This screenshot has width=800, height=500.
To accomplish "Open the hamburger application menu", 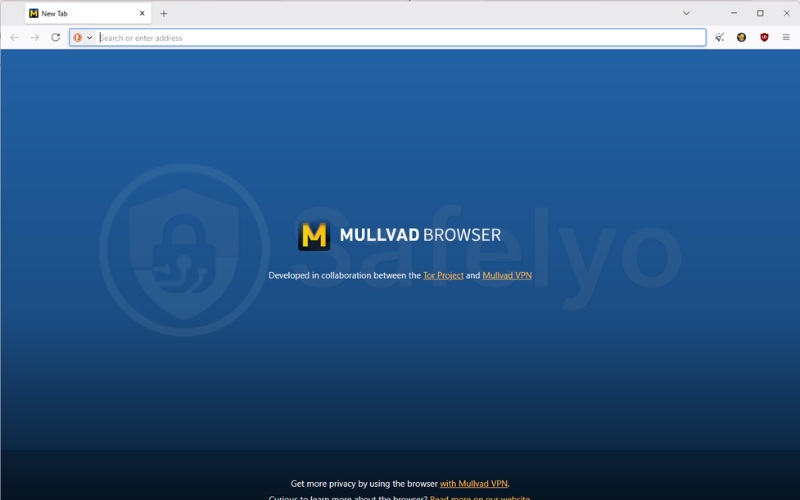I will pyautogui.click(x=786, y=37).
